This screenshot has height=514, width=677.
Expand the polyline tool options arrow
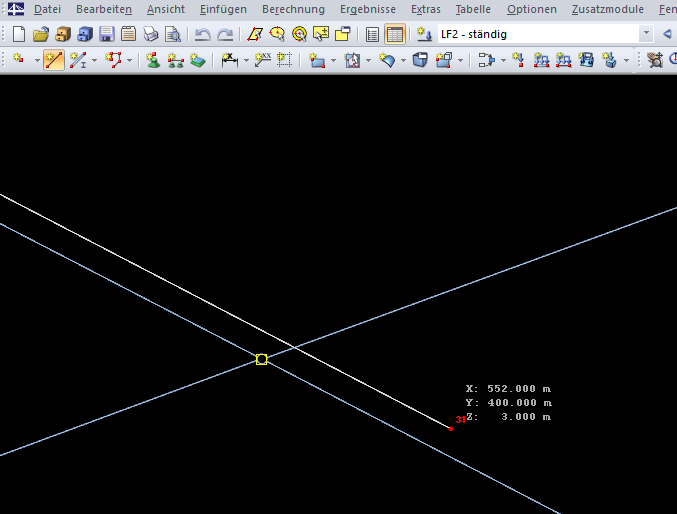click(x=129, y=60)
